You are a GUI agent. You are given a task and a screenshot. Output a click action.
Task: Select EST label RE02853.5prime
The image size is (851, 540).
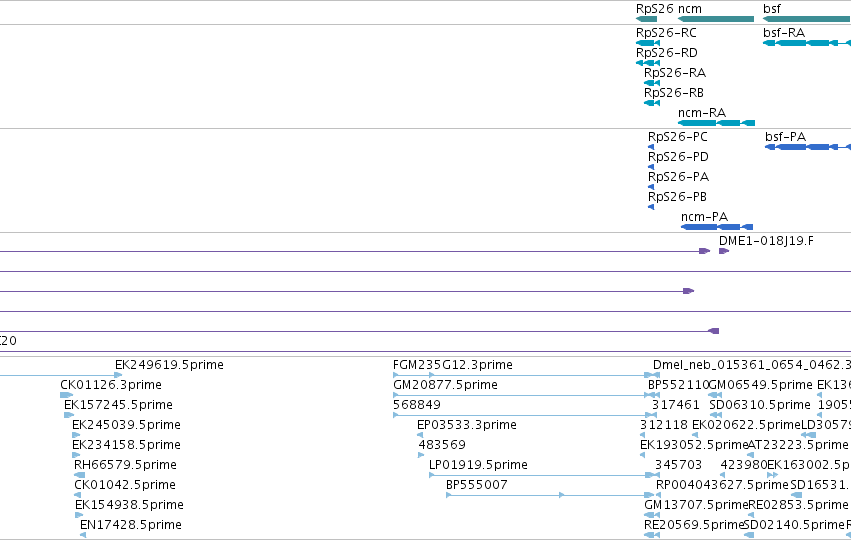(x=798, y=505)
